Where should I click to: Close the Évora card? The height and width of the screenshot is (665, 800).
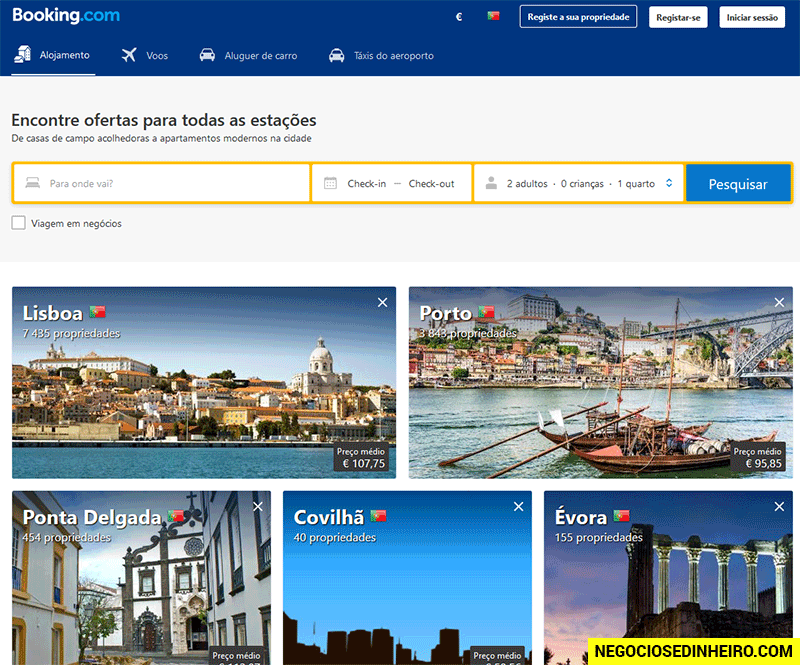pyautogui.click(x=779, y=507)
